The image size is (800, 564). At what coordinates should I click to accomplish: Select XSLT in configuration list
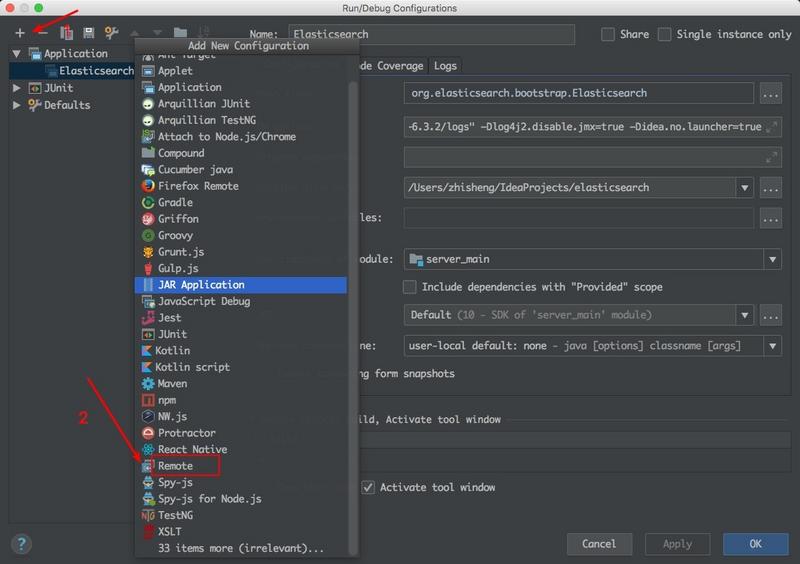241,532
